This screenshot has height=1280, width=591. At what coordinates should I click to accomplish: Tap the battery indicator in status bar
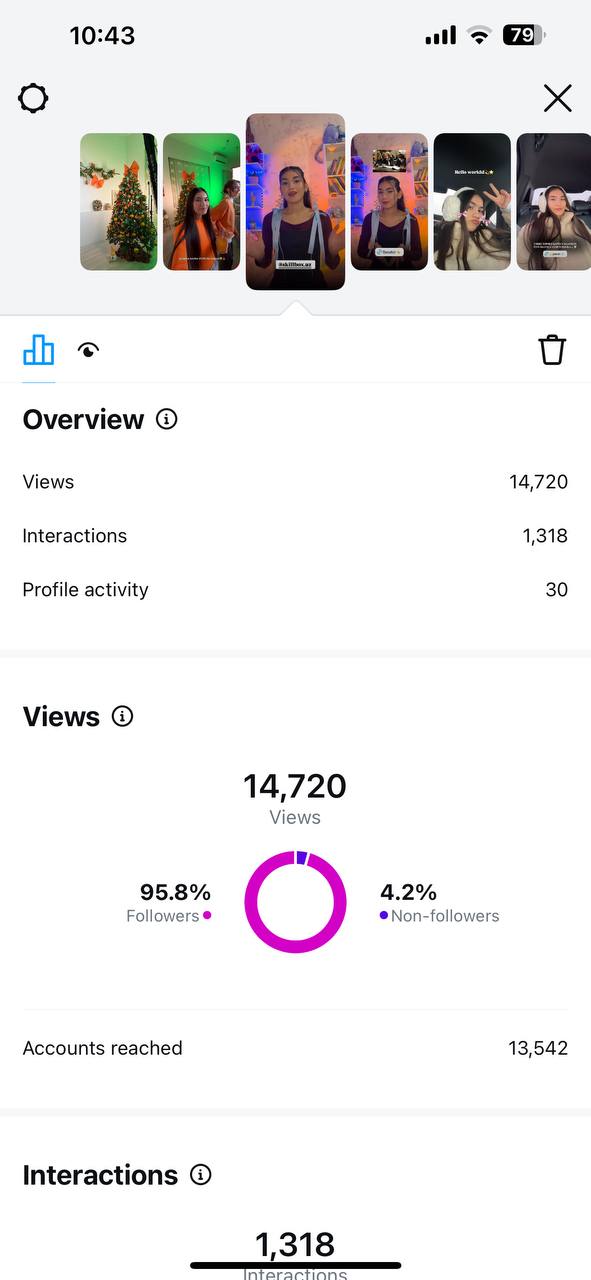(524, 35)
